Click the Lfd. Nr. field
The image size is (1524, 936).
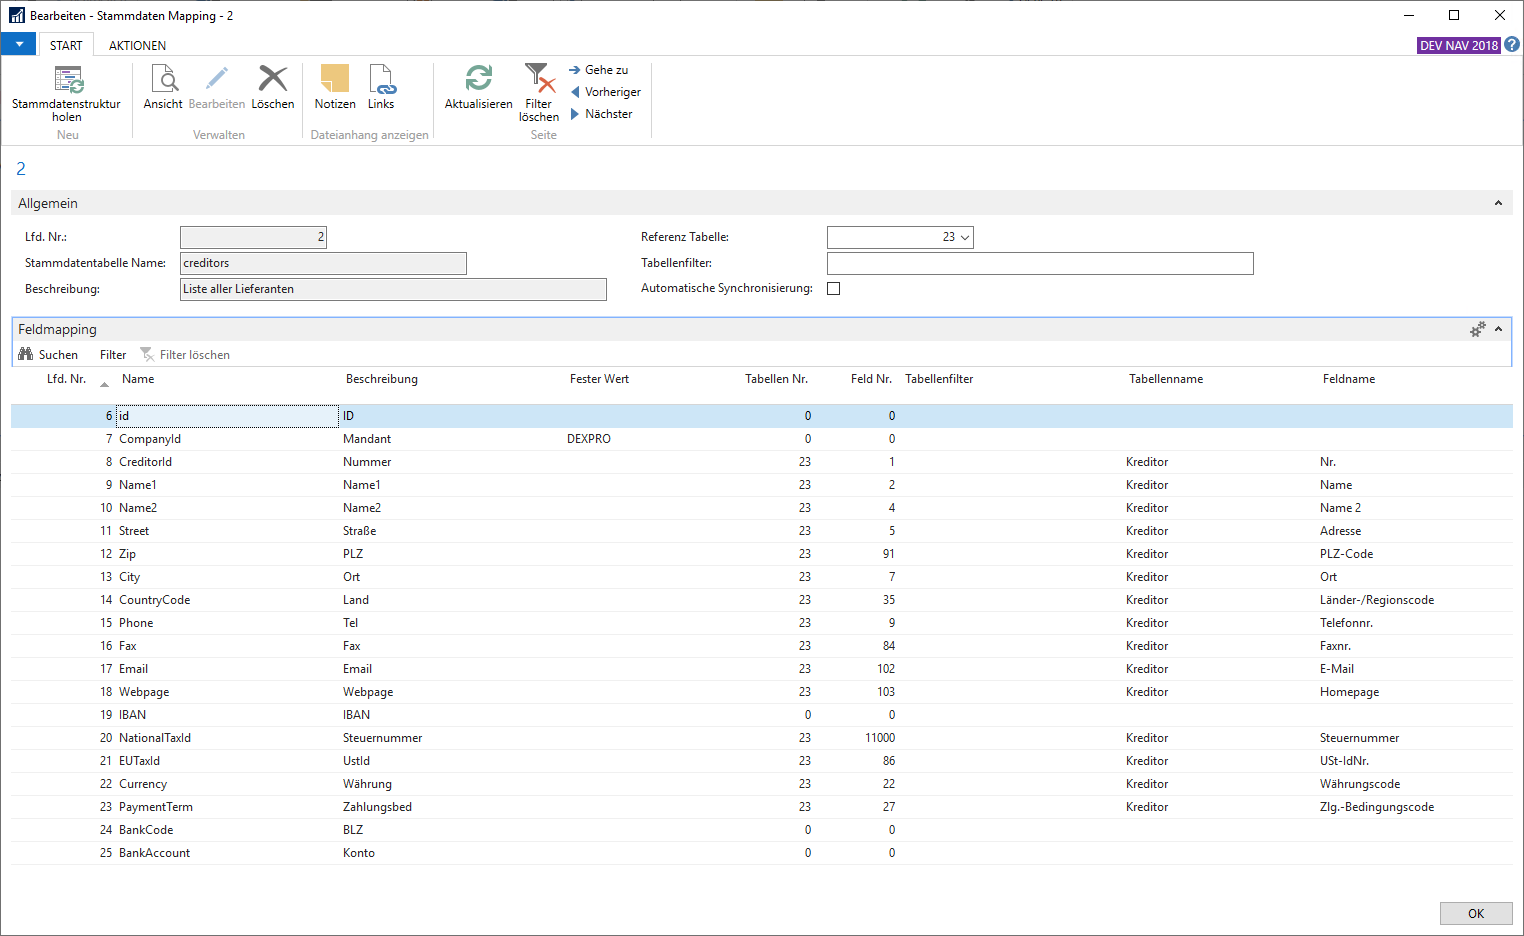[x=253, y=237]
